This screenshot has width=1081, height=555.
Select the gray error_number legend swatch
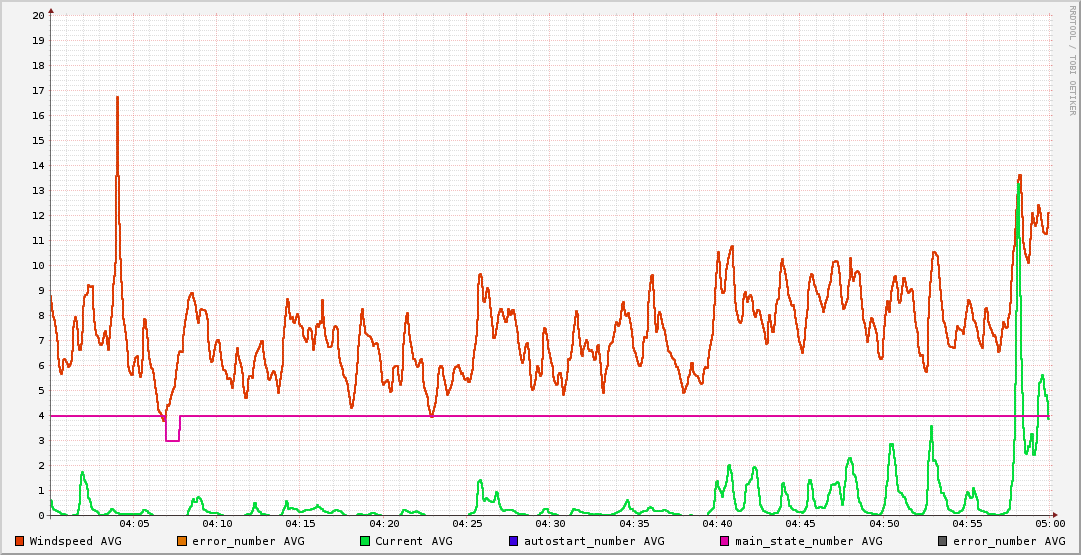pyautogui.click(x=943, y=541)
